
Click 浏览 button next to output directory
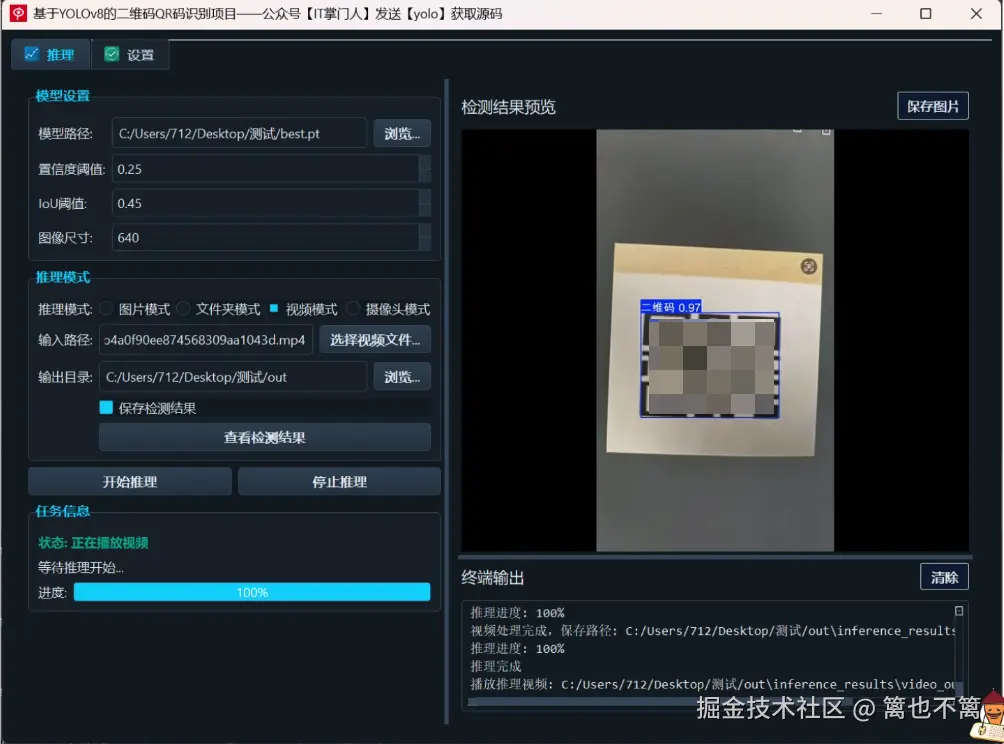click(x=402, y=376)
